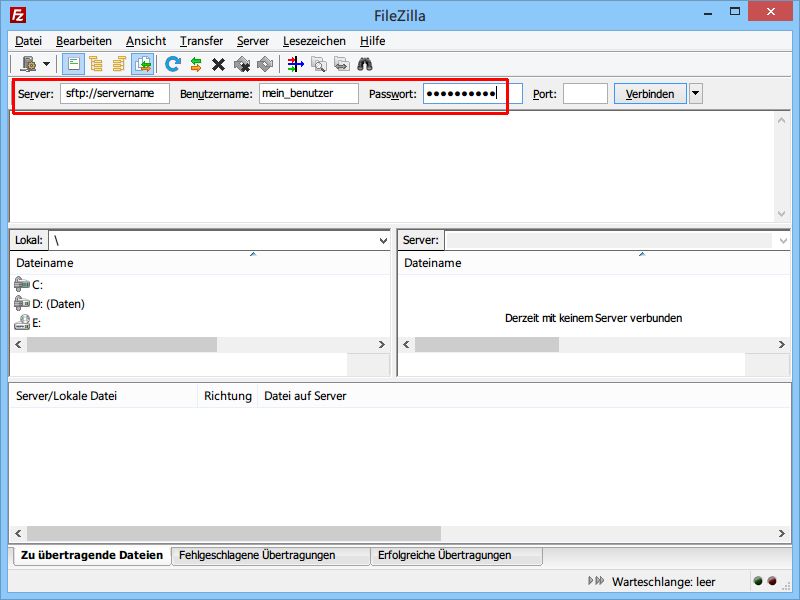Expand the Lokal path dropdown
800x600 pixels.
tap(383, 240)
